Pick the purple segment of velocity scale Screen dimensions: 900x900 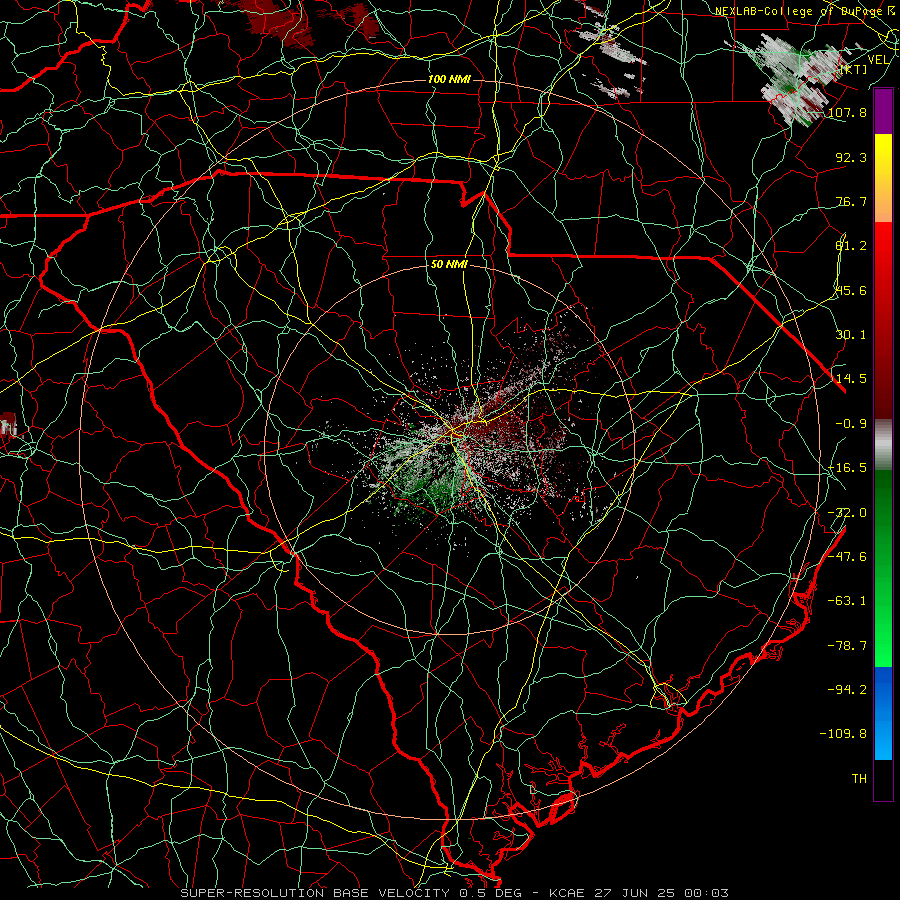[x=883, y=111]
